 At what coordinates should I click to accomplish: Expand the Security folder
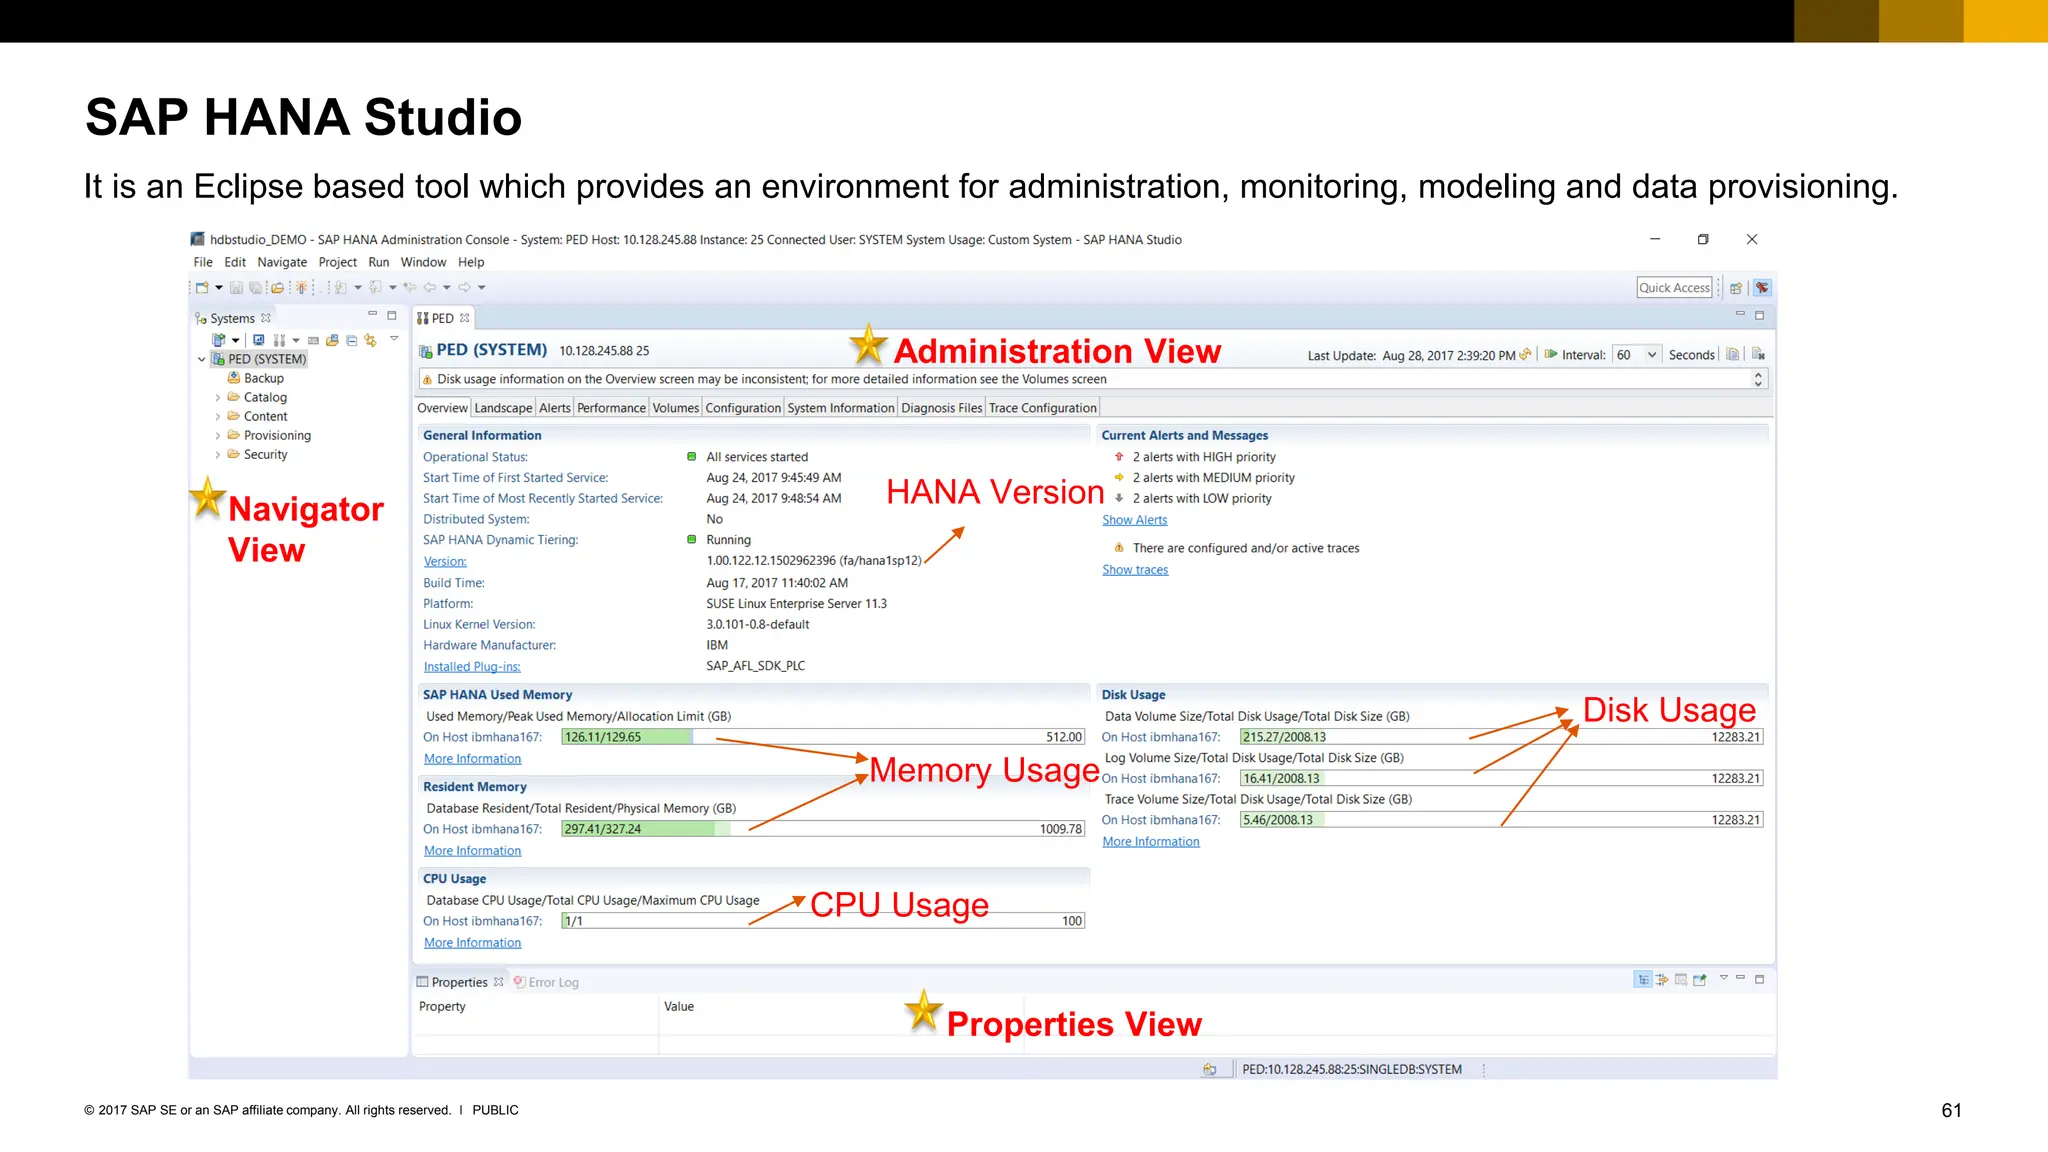point(218,455)
